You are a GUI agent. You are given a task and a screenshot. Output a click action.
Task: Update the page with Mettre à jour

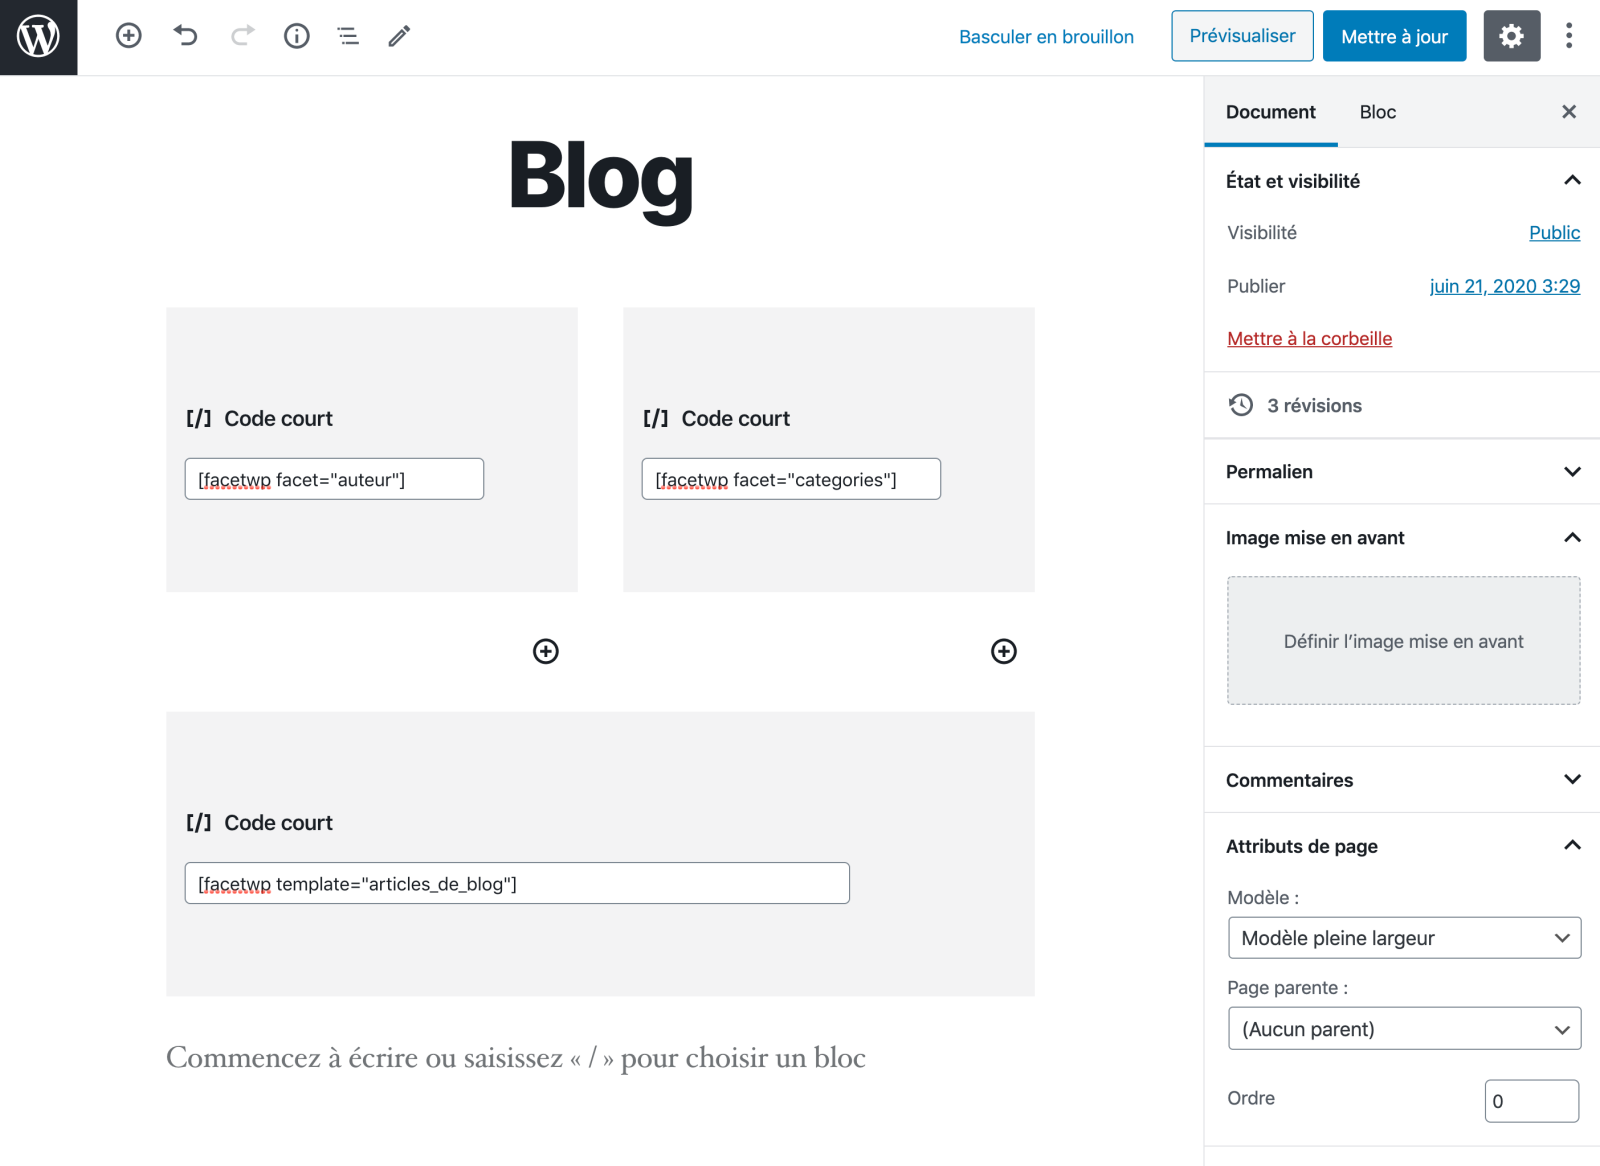[1394, 36]
